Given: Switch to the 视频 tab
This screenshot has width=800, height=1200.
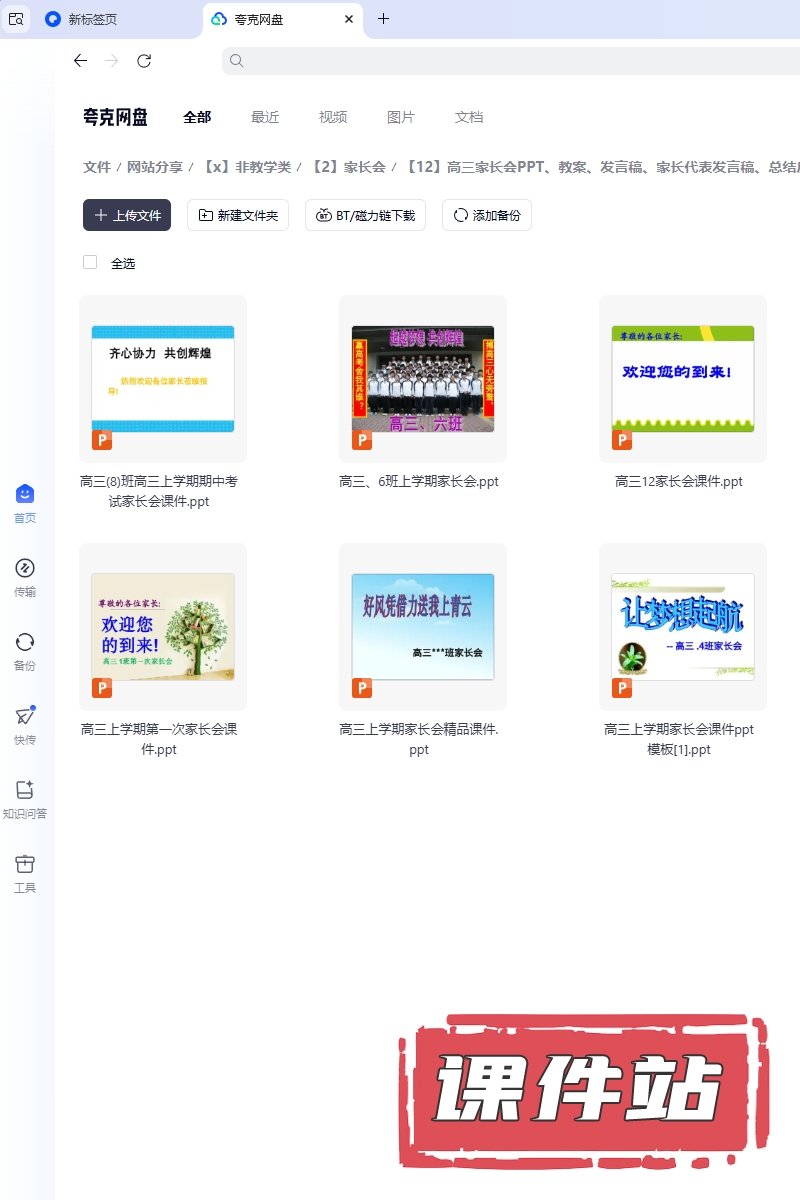Looking at the screenshot, I should pos(333,117).
